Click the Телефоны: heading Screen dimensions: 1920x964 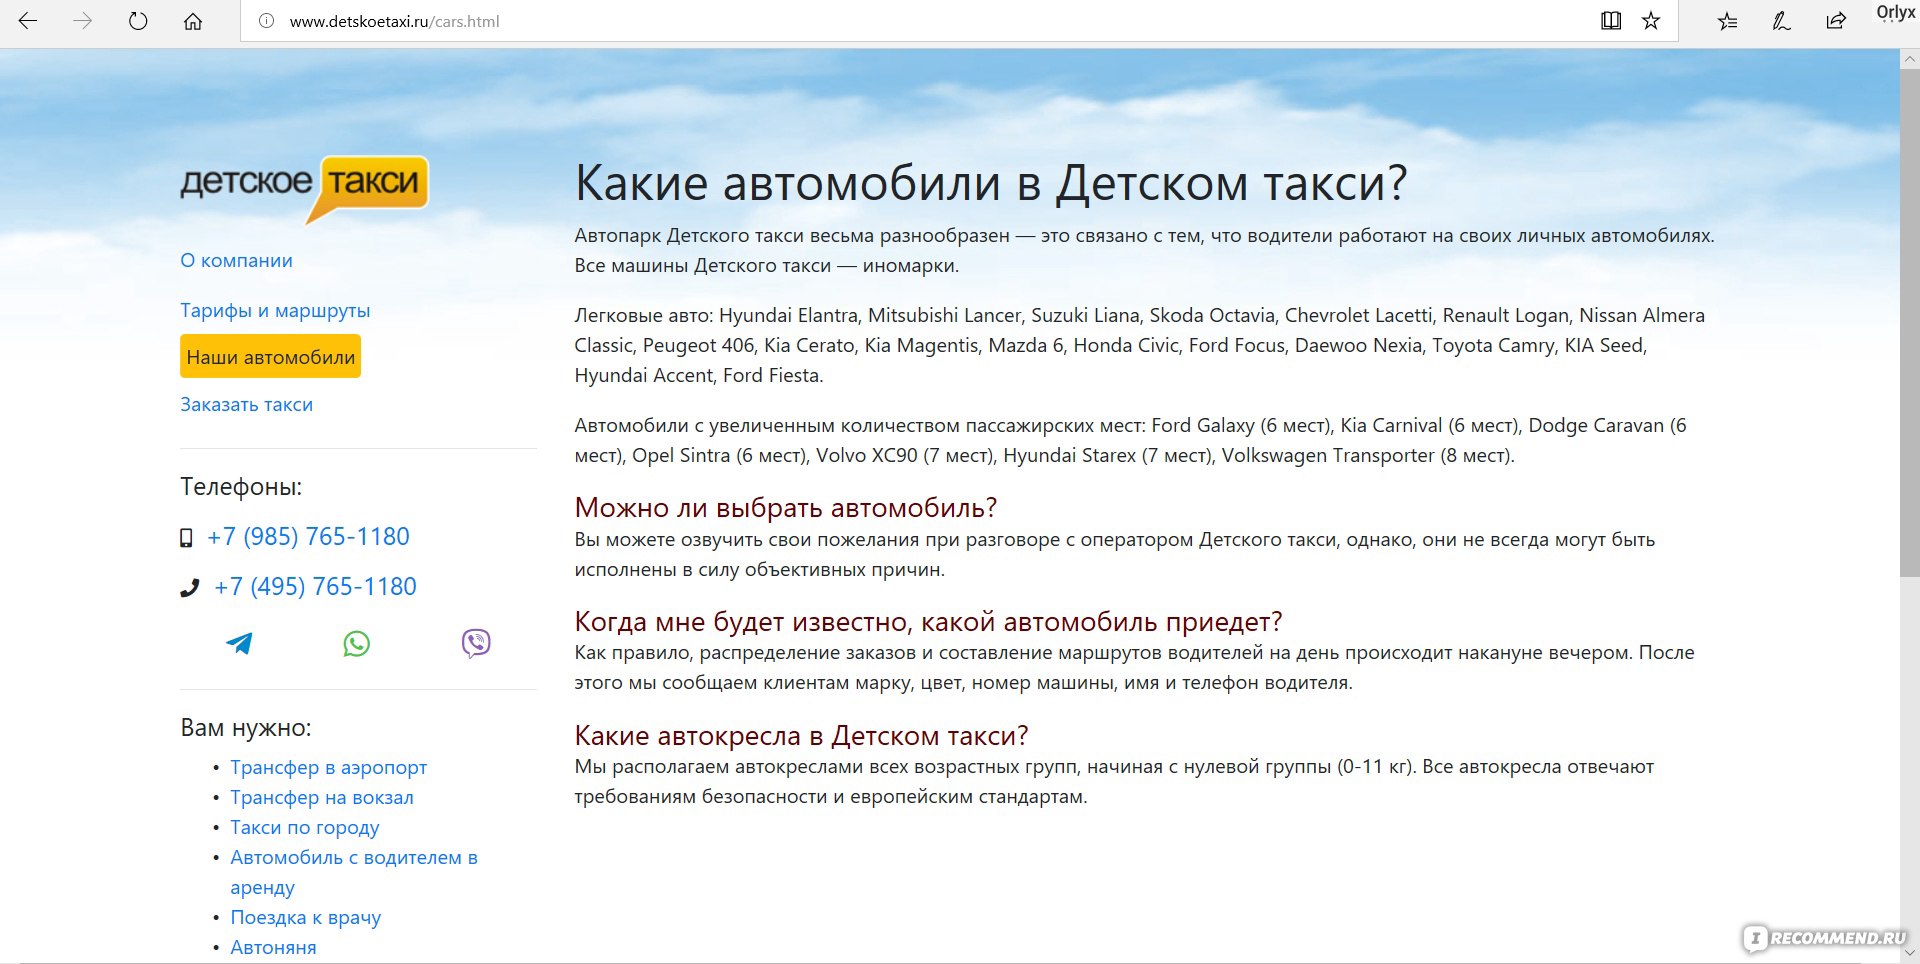coord(241,487)
